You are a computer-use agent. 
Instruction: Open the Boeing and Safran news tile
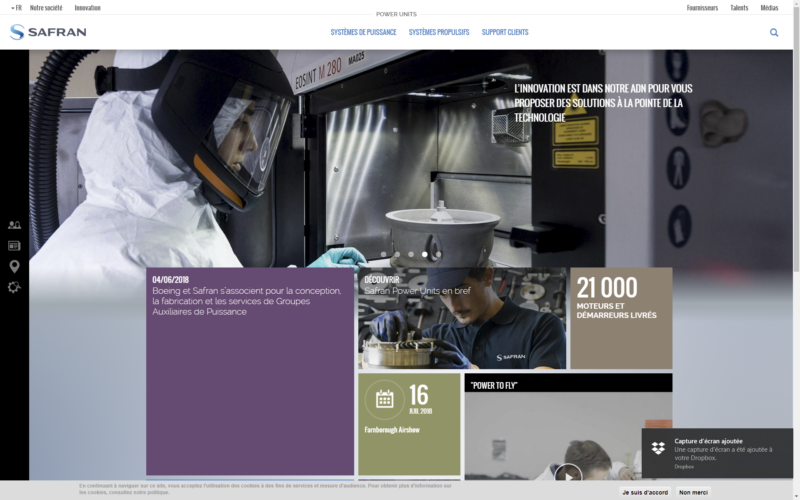[x=250, y=370]
